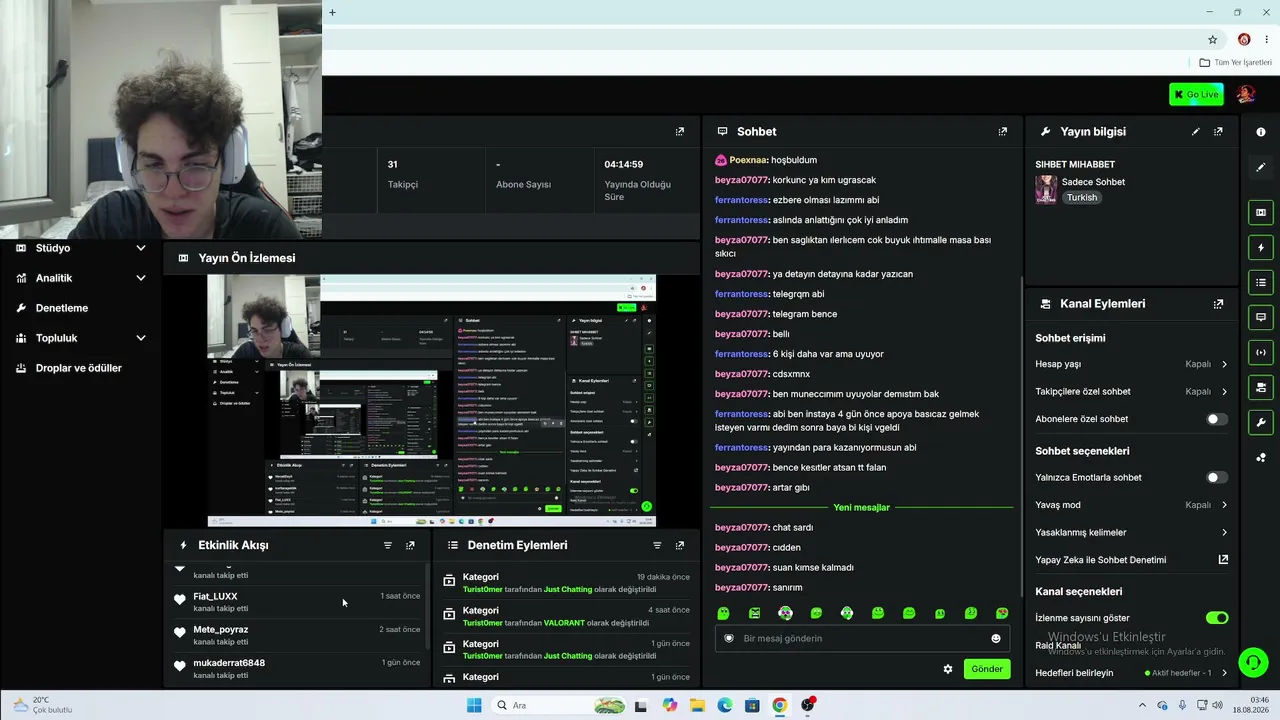Image resolution: width=1280 pixels, height=720 pixels.
Task: Click the taskbar Ara search box
Action: 560,705
